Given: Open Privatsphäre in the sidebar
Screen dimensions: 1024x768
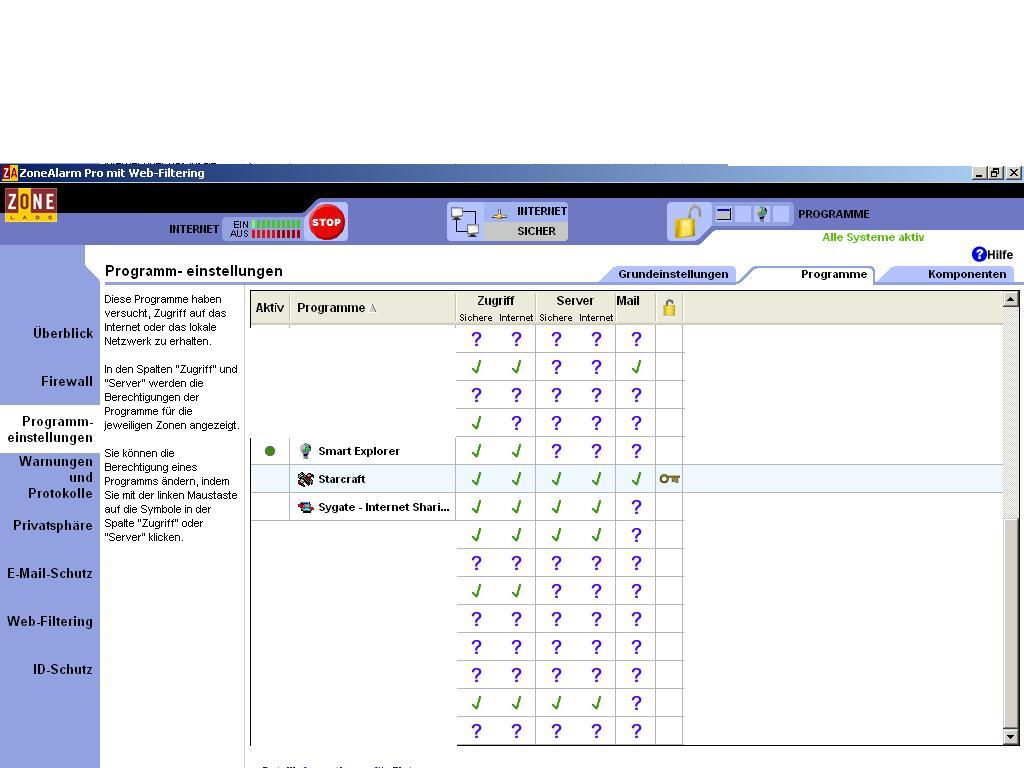Looking at the screenshot, I should click(x=53, y=525).
